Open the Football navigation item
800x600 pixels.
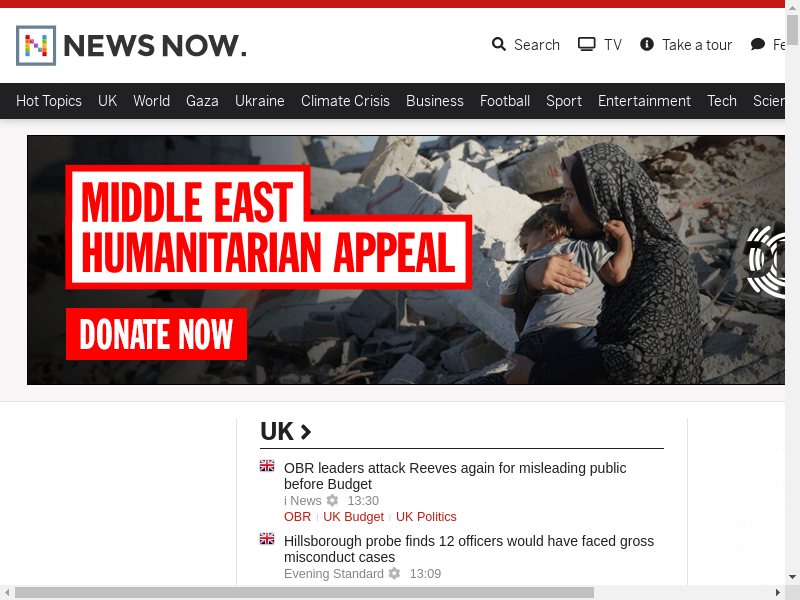[x=505, y=101]
